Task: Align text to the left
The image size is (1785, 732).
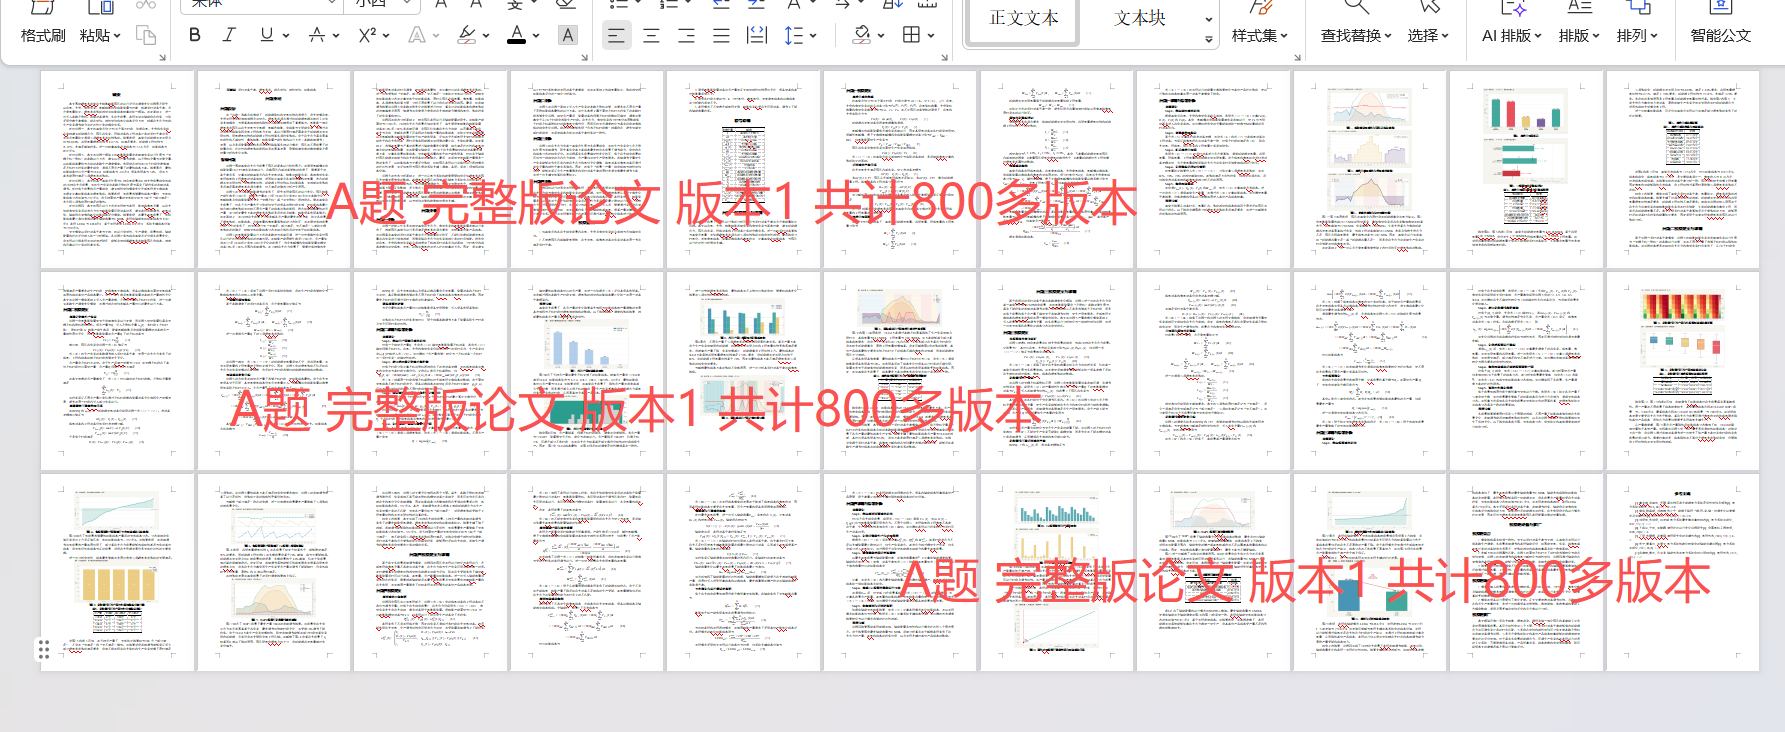Action: (616, 36)
